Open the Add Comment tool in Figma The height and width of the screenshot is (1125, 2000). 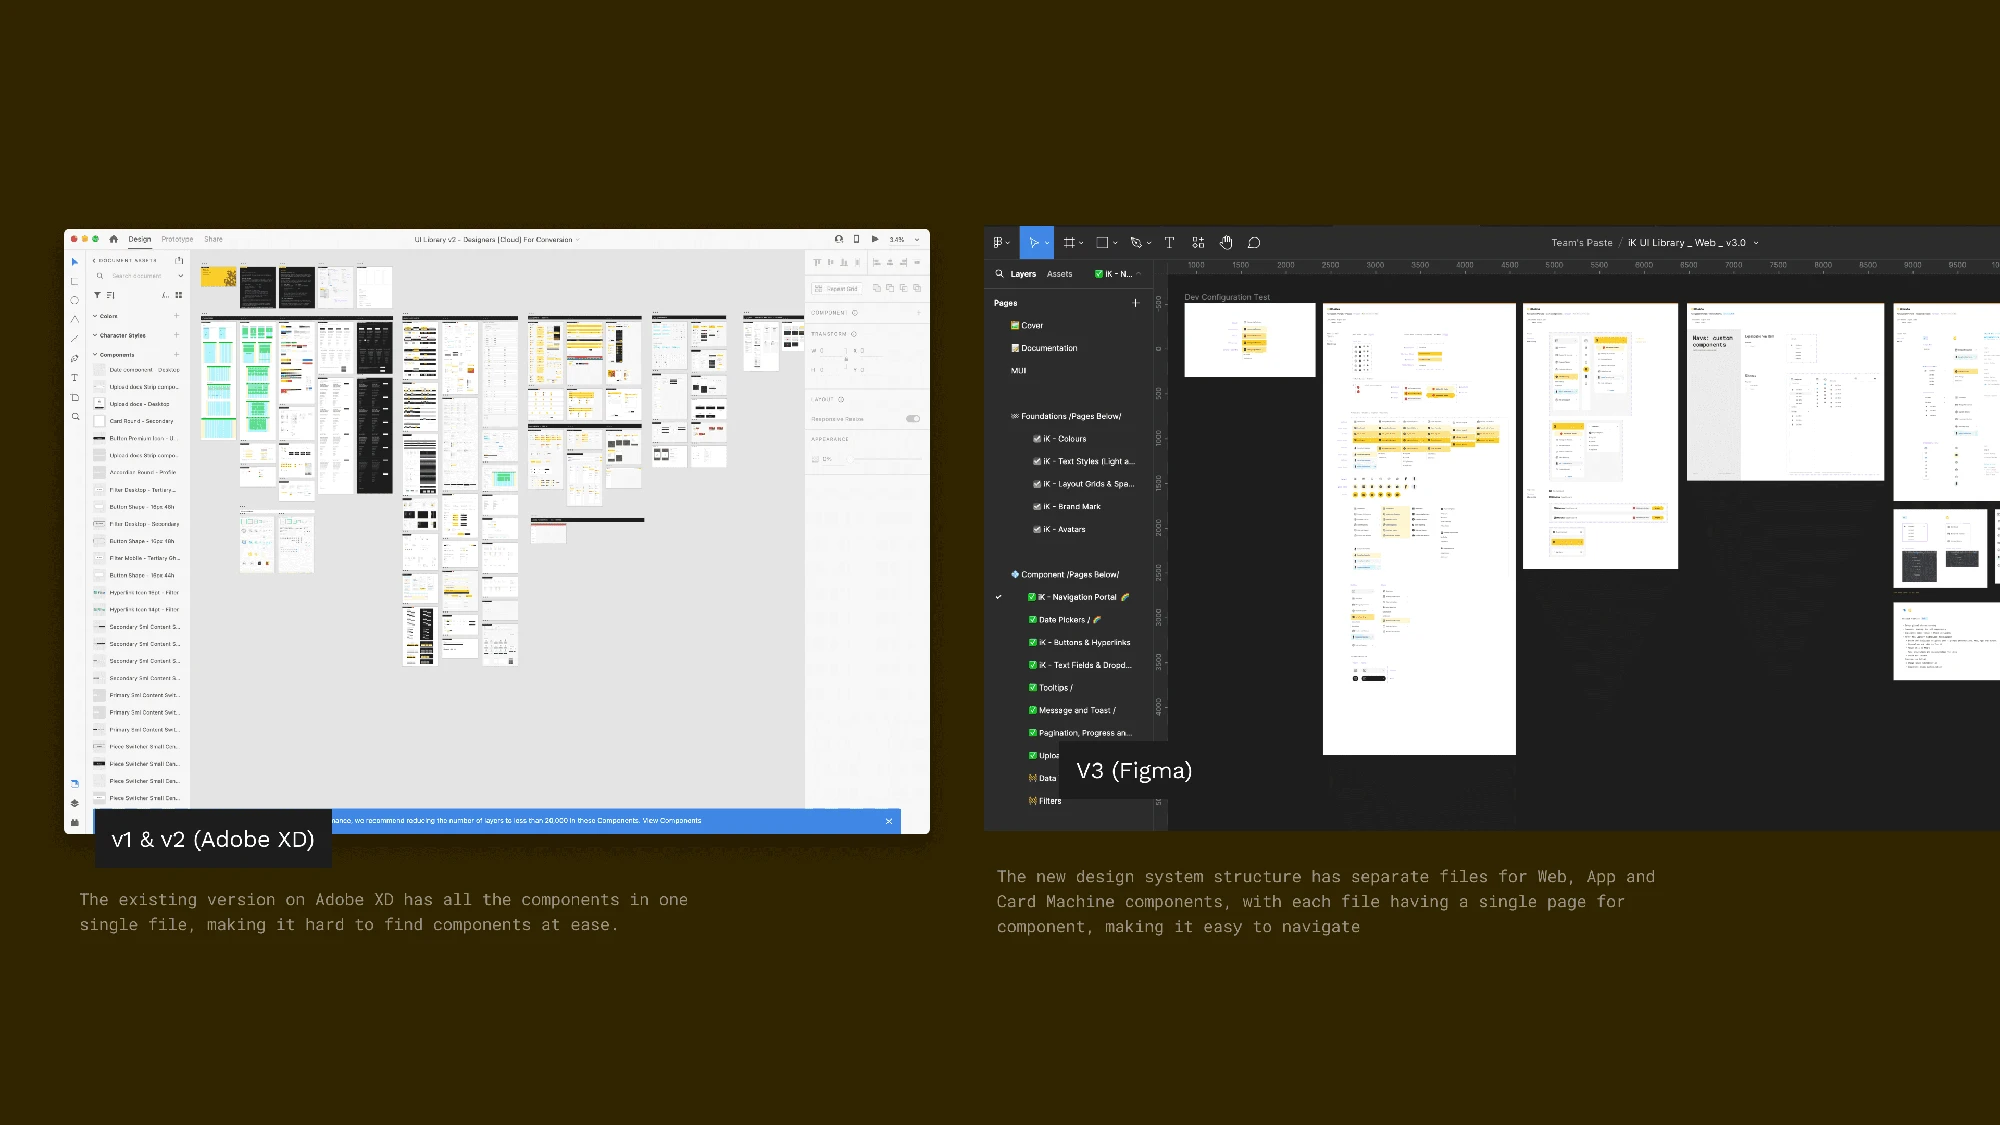click(1254, 243)
